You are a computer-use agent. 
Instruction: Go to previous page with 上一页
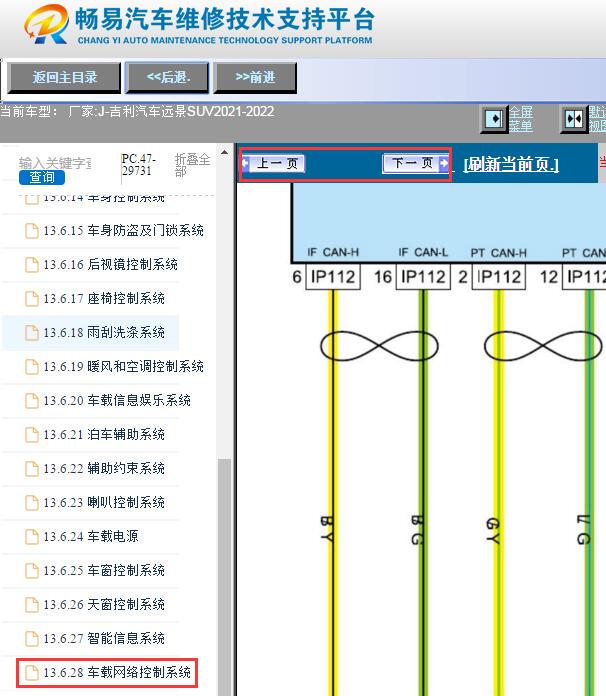tap(273, 163)
